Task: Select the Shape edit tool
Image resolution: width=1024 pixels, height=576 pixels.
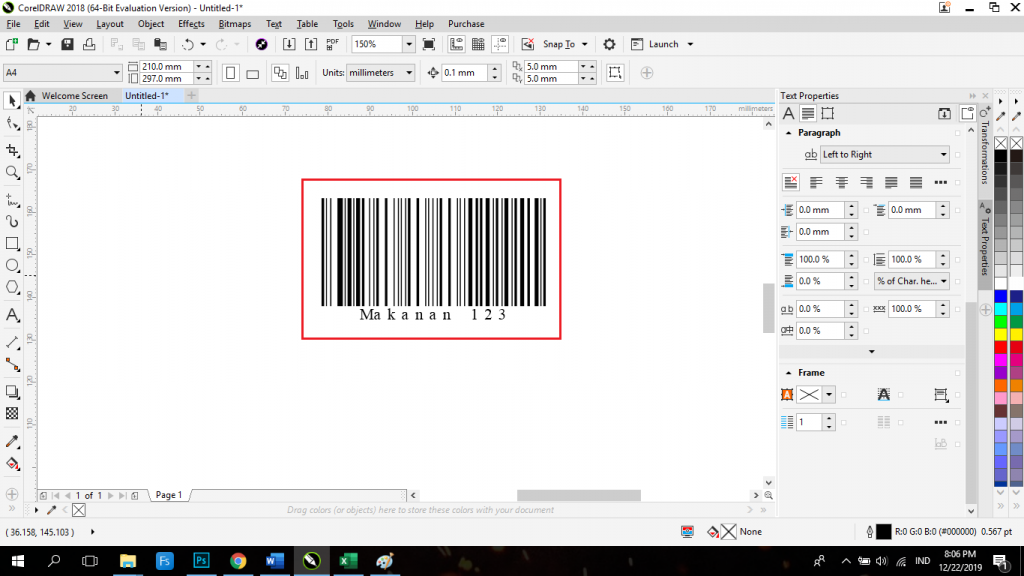Action: (x=12, y=123)
